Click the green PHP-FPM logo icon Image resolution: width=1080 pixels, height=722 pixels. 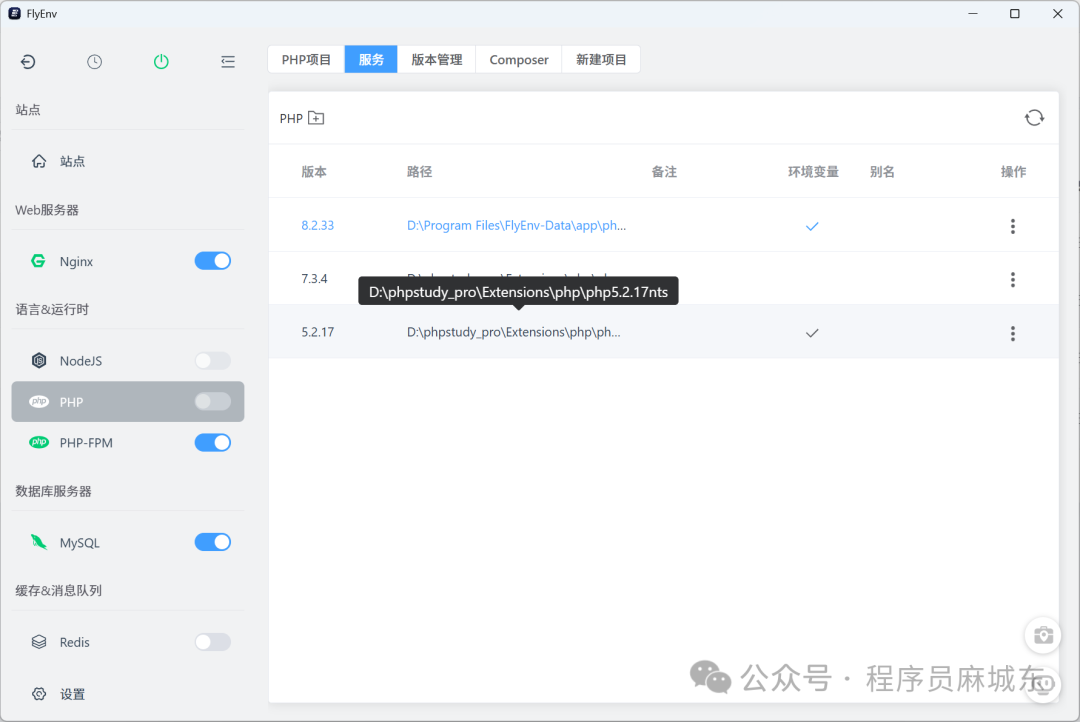pyautogui.click(x=39, y=442)
